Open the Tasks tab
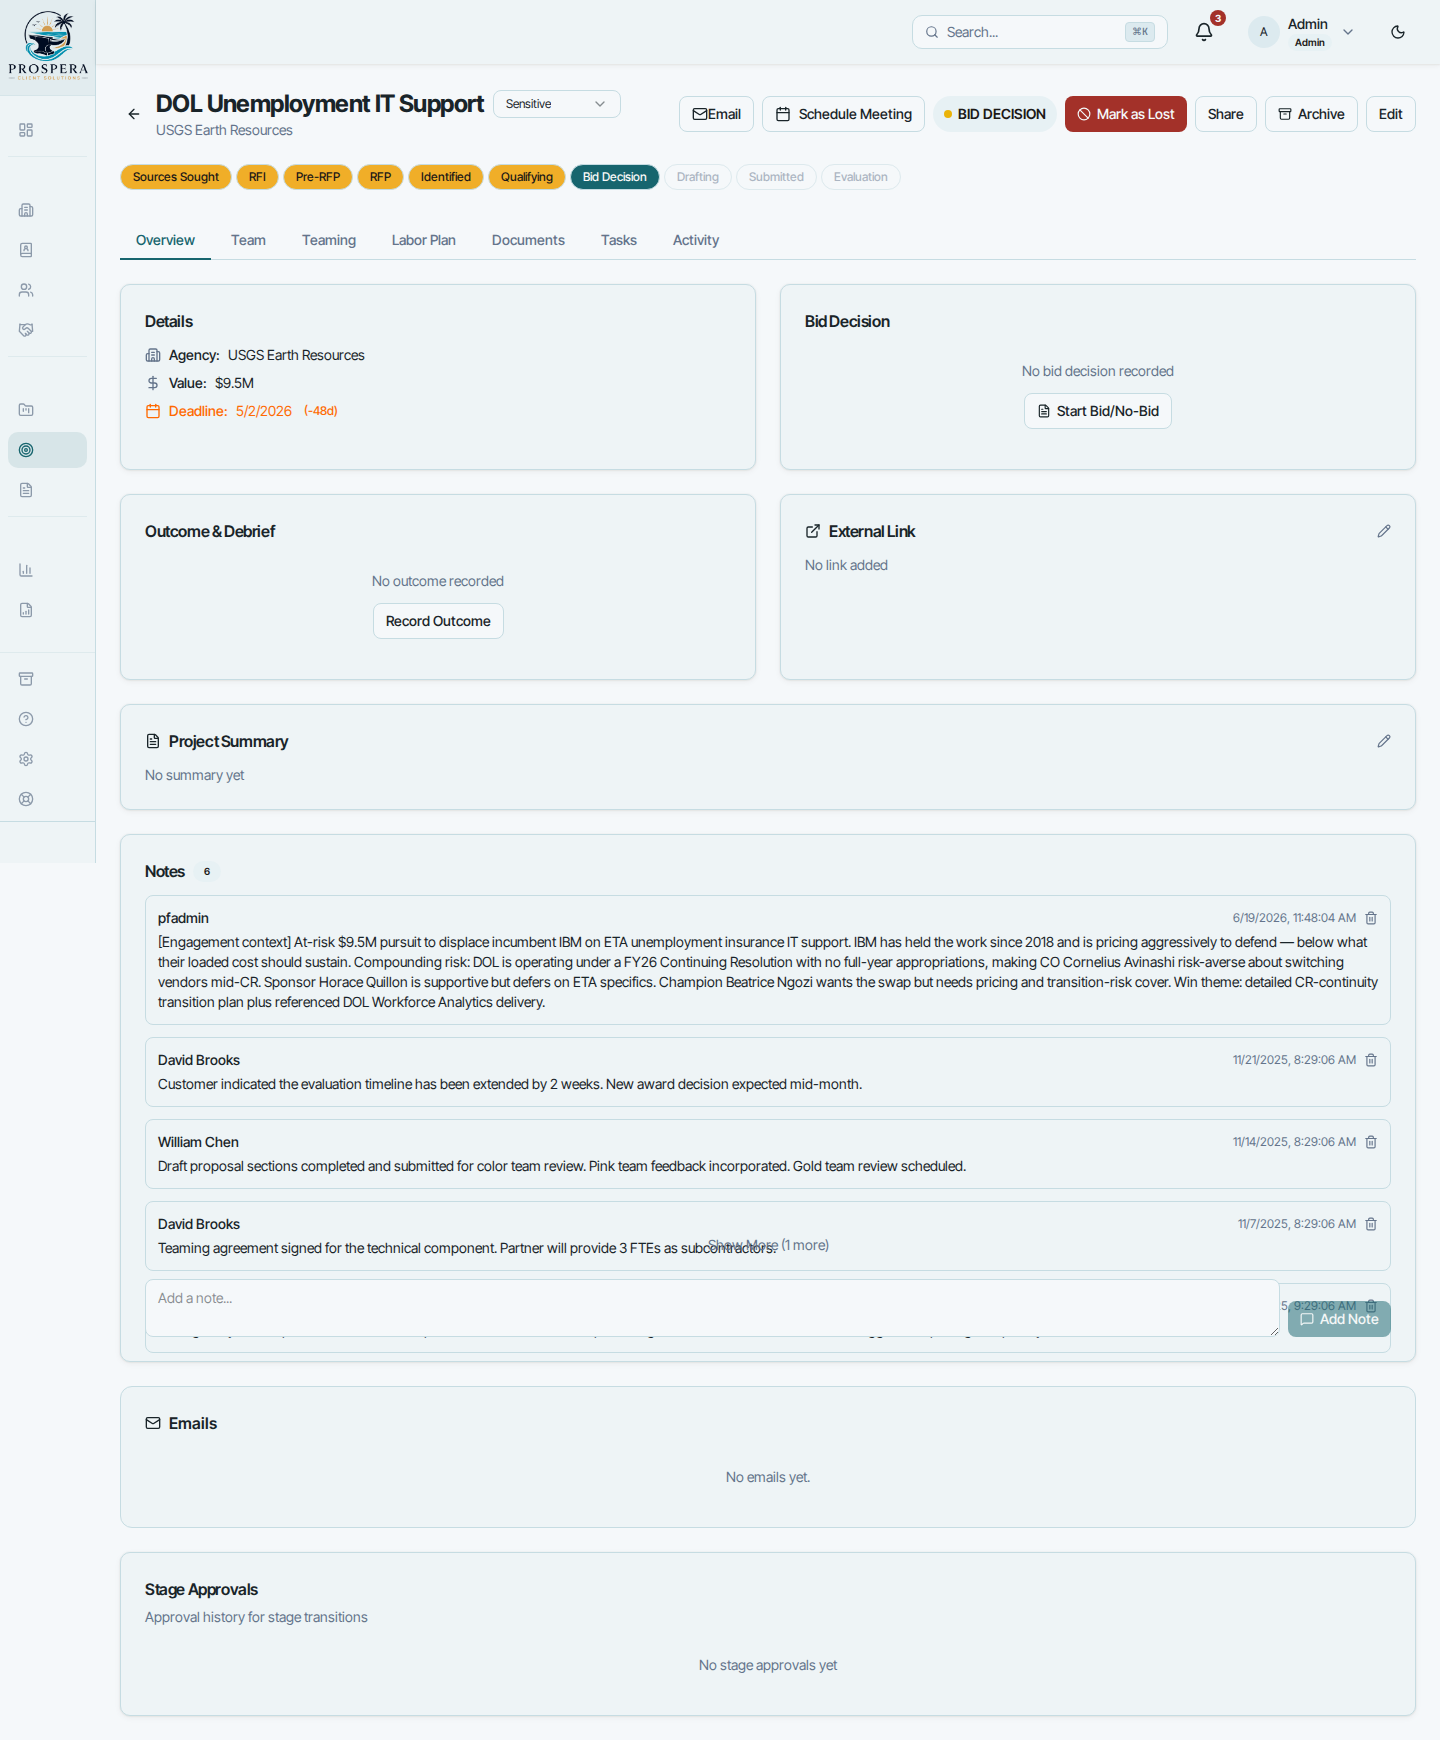The image size is (1440, 1740). pos(619,240)
